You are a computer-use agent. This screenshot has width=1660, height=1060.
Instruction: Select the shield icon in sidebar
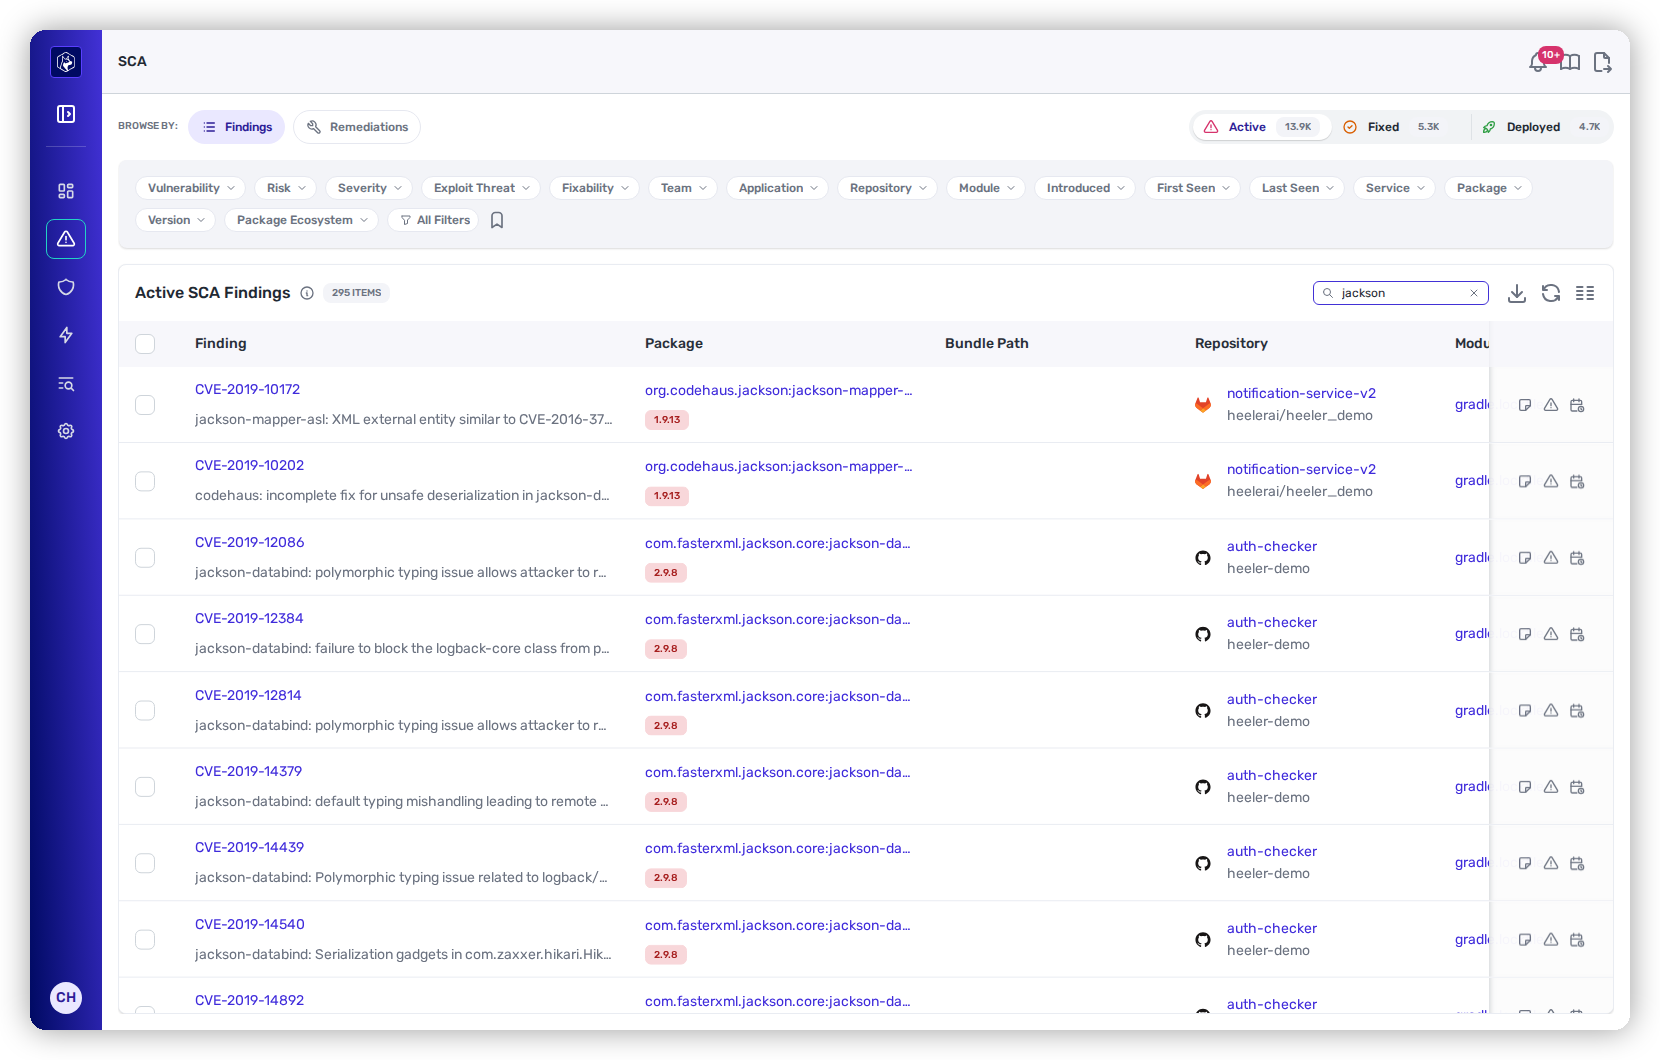(66, 287)
